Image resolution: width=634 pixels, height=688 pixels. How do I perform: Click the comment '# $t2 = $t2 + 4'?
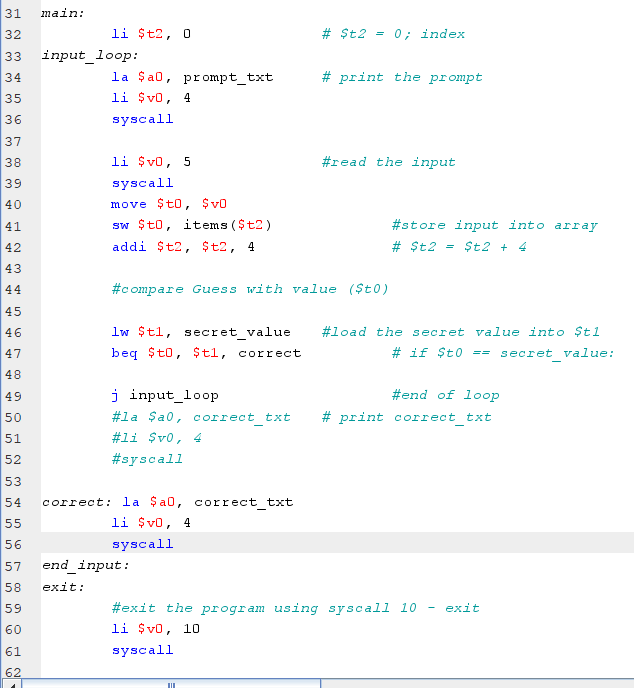click(x=459, y=247)
